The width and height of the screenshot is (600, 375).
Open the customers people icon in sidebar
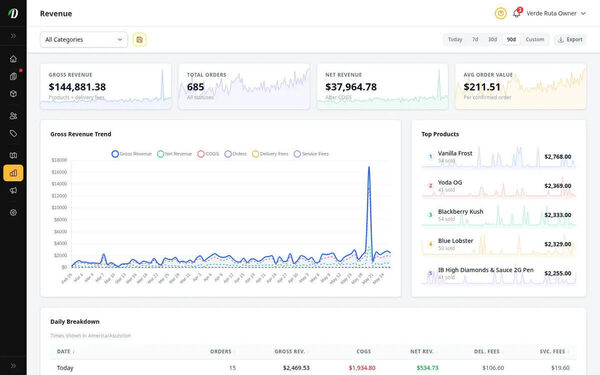[x=13, y=116]
